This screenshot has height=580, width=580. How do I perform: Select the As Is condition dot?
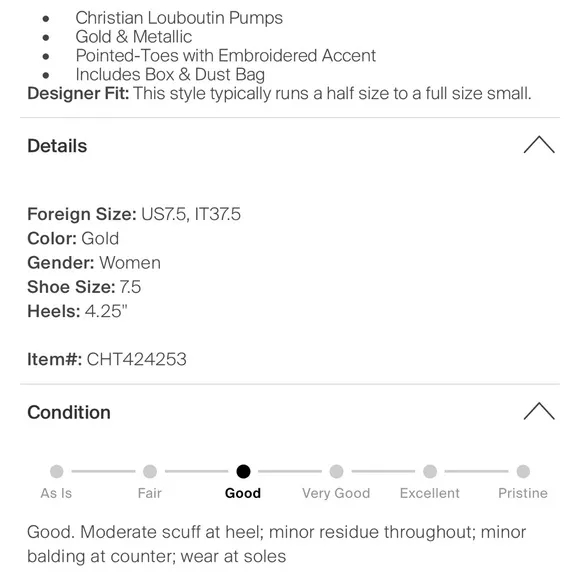click(x=57, y=471)
